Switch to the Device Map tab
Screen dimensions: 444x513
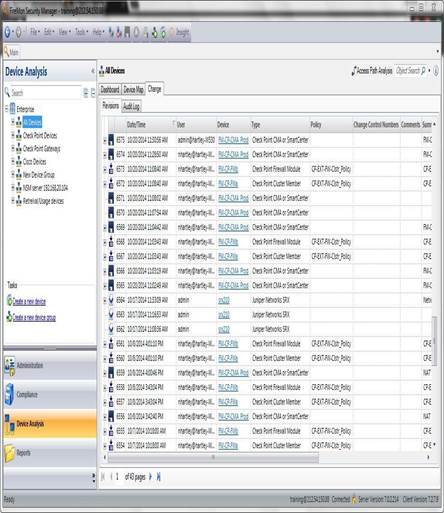[133, 90]
